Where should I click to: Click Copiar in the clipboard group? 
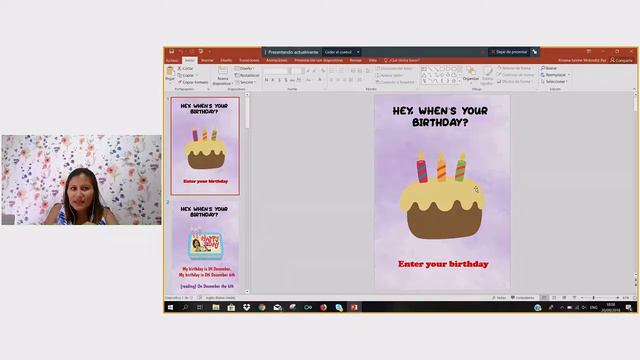(x=186, y=75)
